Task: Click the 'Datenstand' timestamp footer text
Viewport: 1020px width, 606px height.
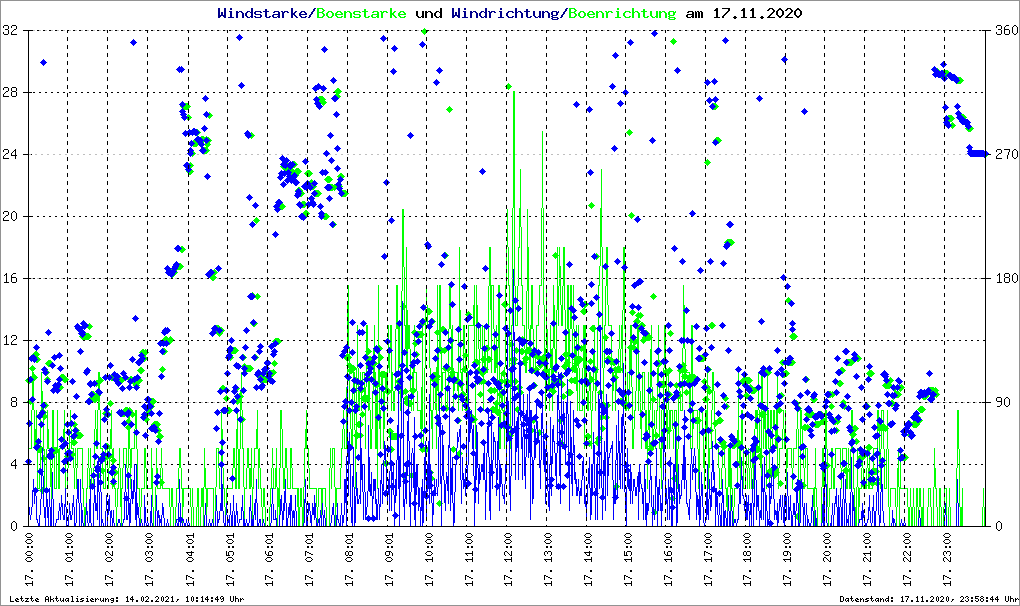Action: (925, 599)
